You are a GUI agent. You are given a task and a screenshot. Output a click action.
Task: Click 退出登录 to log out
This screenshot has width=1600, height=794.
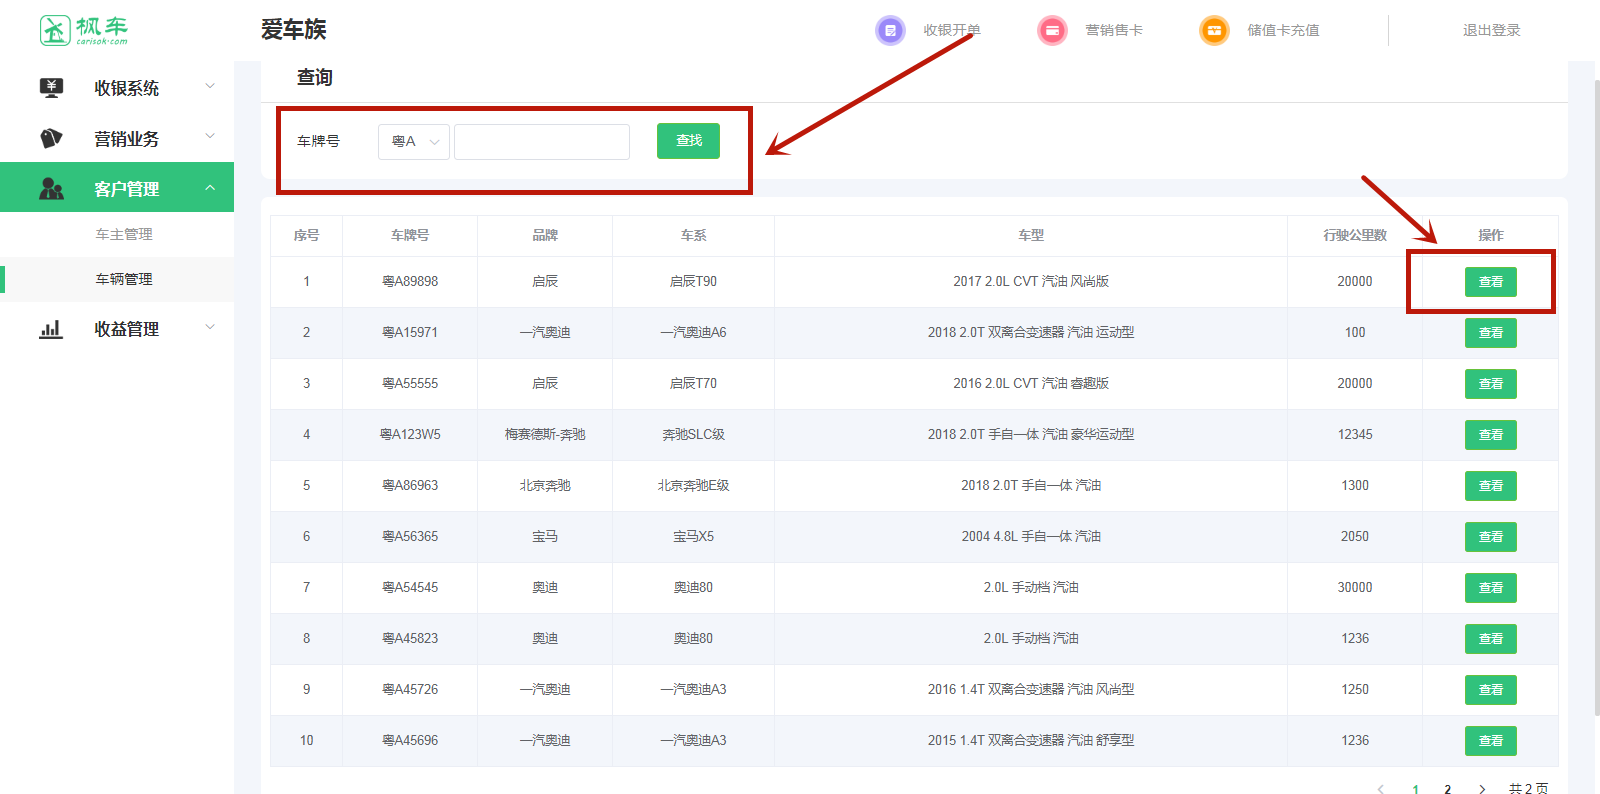click(1491, 31)
